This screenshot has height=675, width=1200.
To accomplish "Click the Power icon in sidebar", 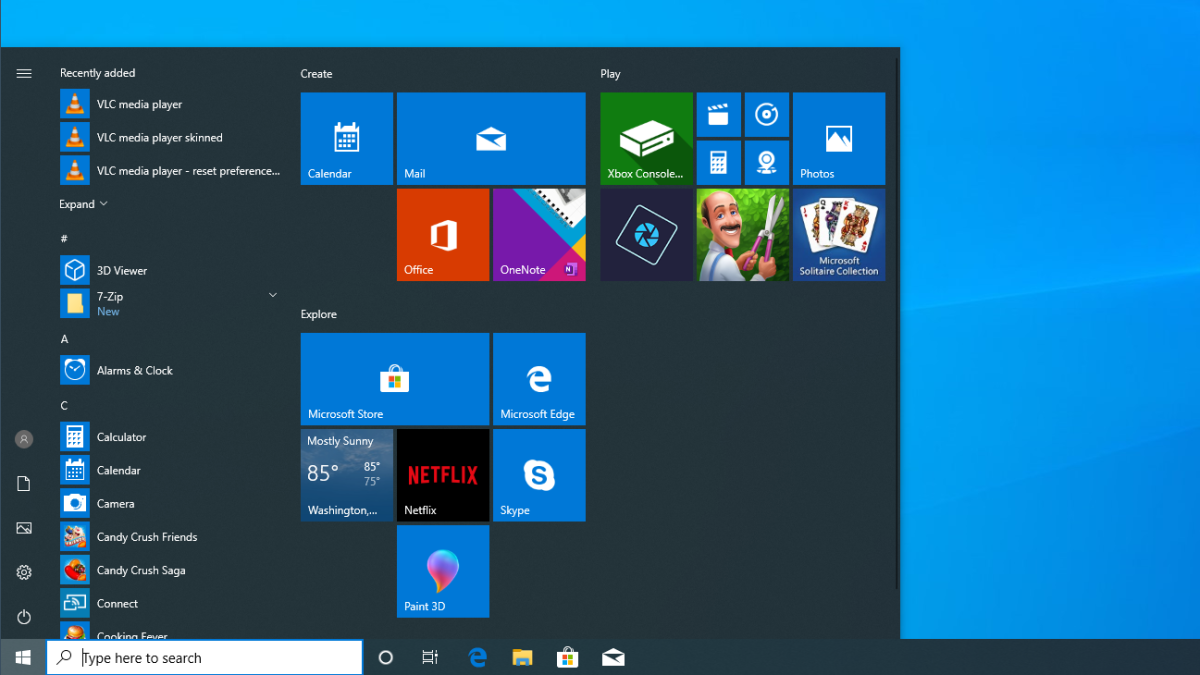I will point(24,617).
